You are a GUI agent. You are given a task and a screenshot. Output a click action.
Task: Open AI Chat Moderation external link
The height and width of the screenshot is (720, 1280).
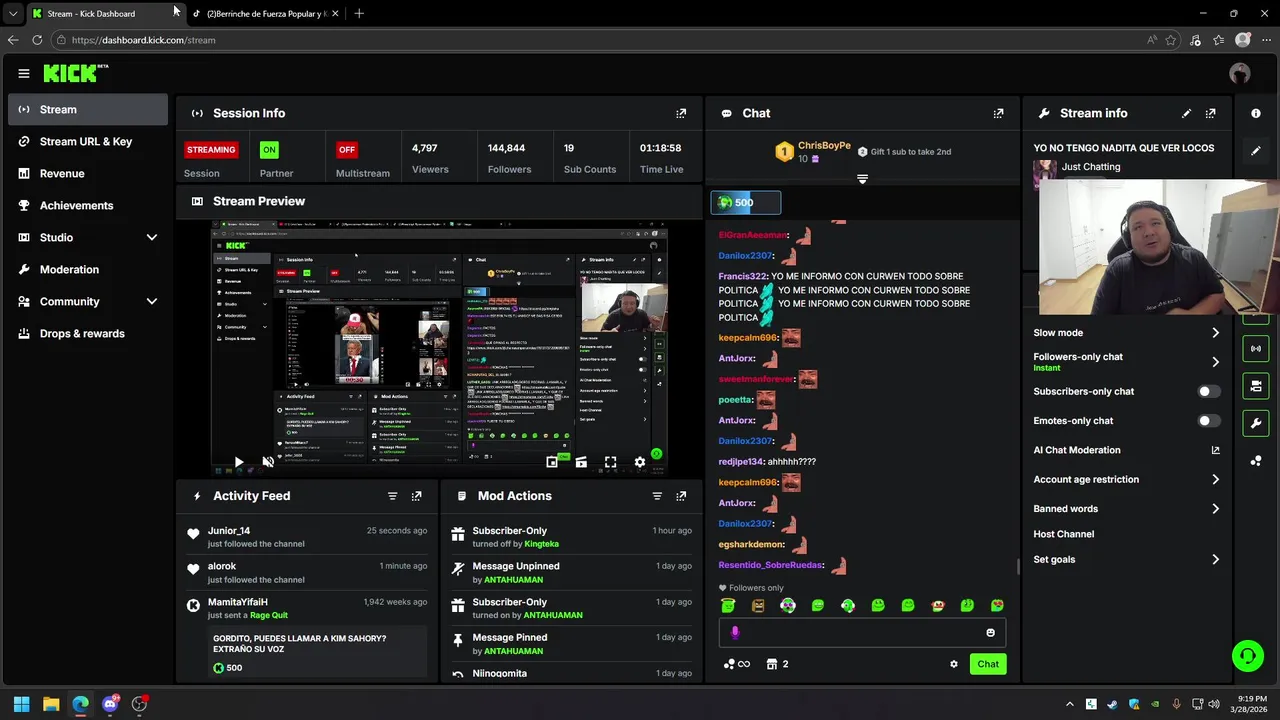(x=1215, y=450)
